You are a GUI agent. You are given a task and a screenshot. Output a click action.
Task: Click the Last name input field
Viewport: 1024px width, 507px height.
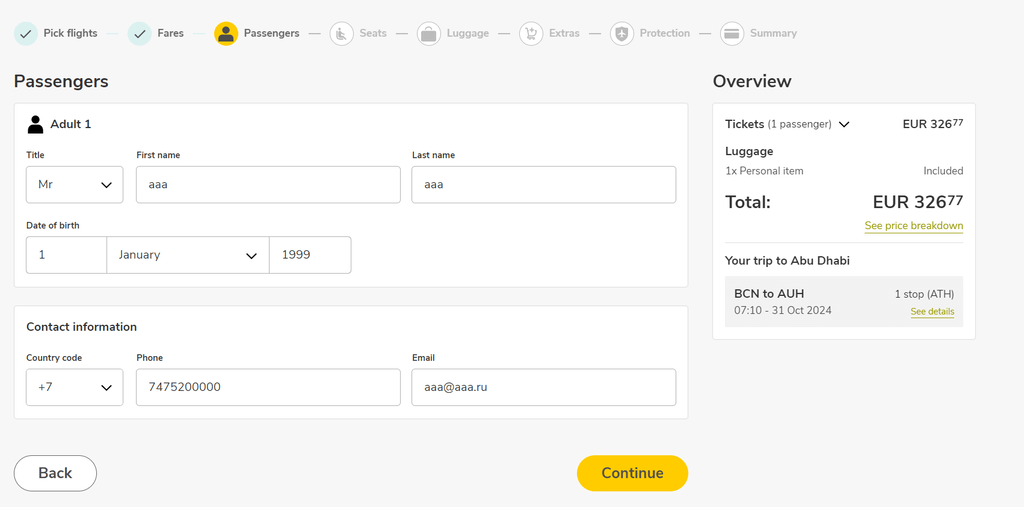pos(544,185)
